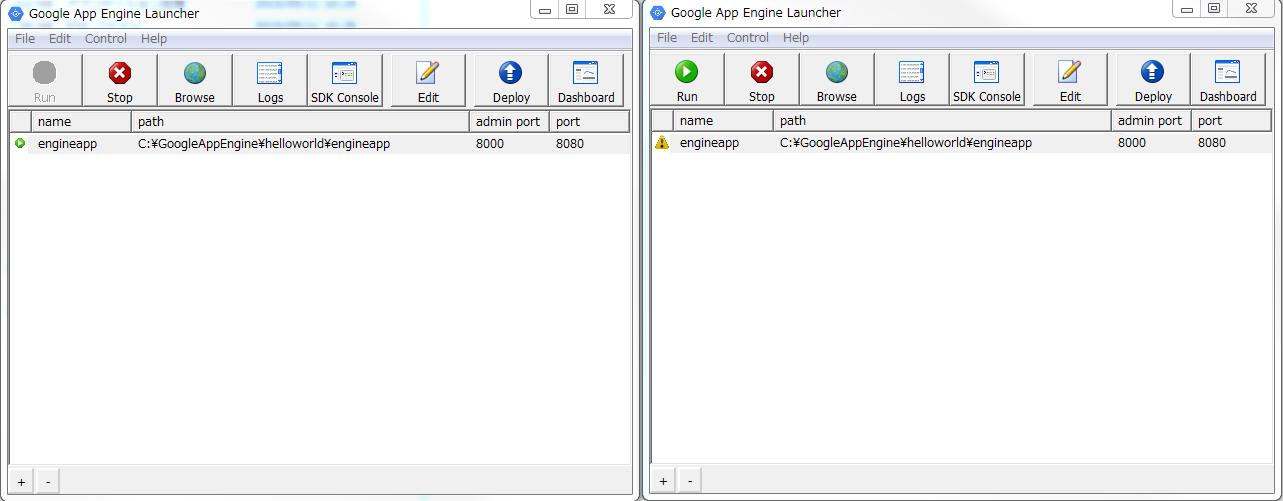Maximize the left Launcher window

[572, 9]
